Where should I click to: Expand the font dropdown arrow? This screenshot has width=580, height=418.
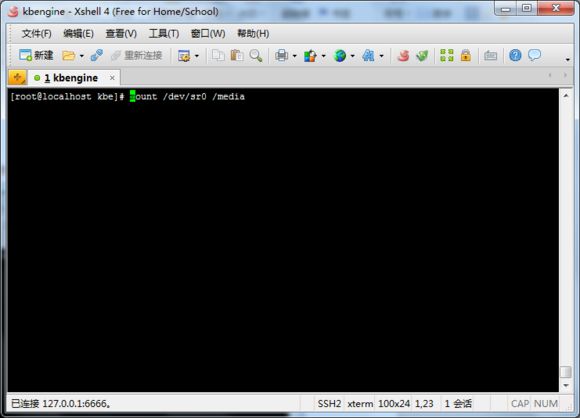point(381,56)
